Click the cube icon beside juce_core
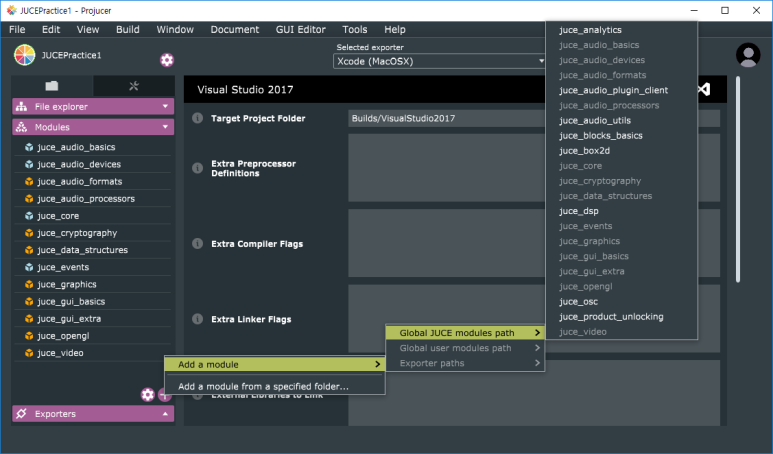Viewport: 773px width, 454px height. point(29,216)
